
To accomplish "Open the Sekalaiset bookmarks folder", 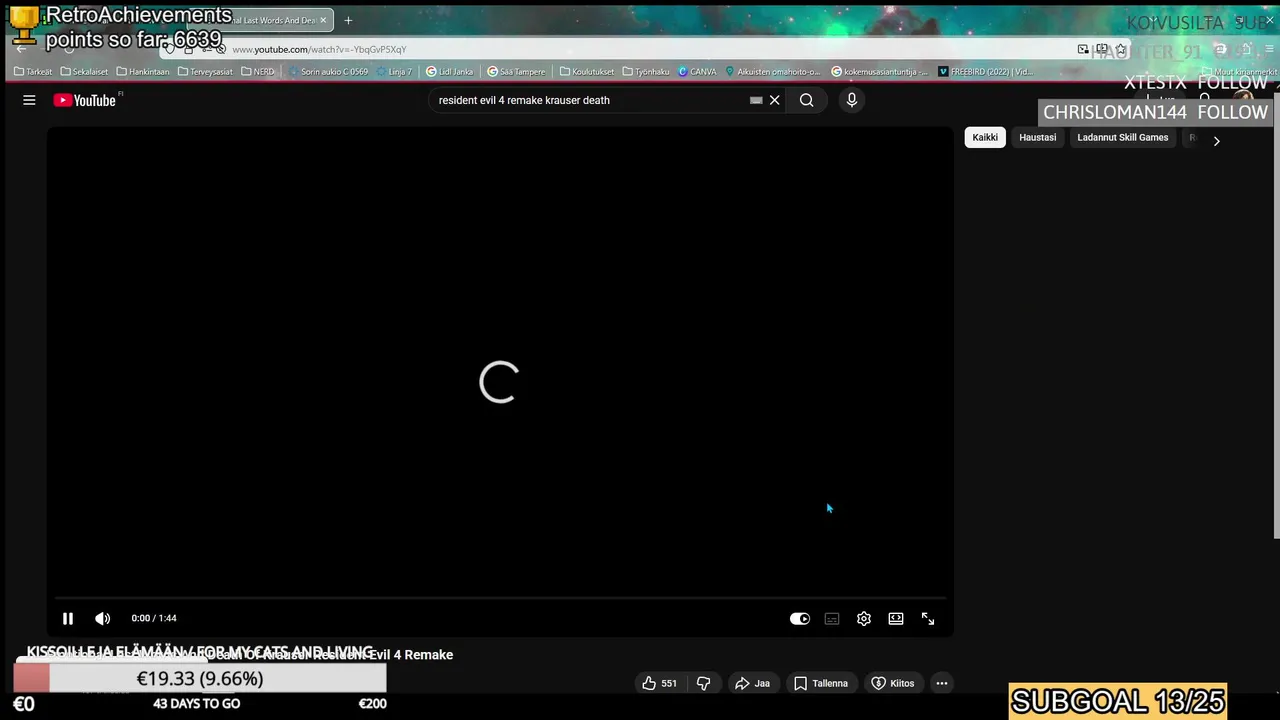I will point(84,72).
